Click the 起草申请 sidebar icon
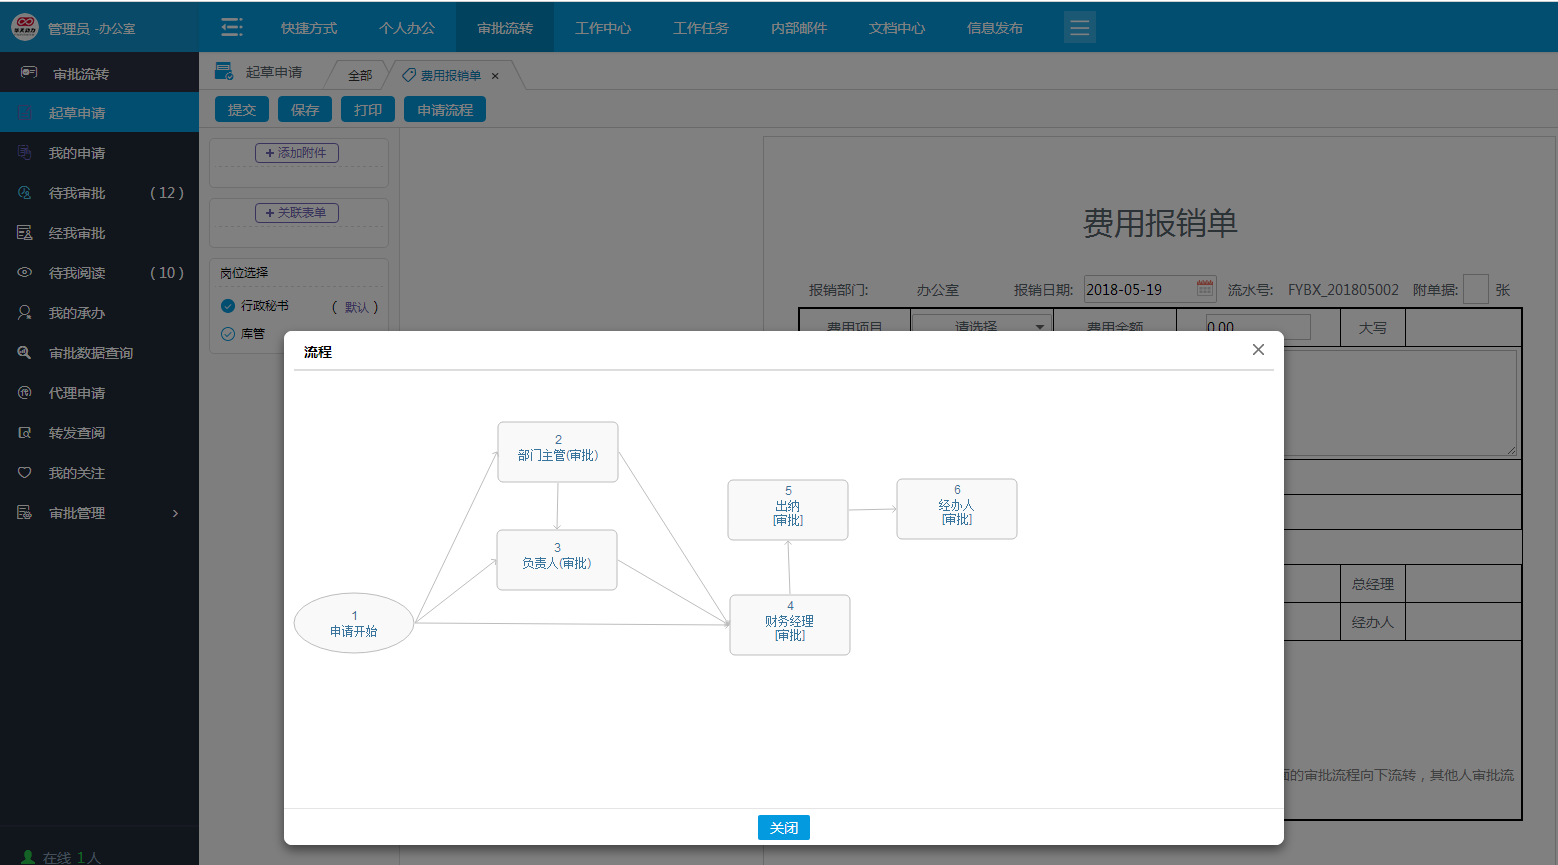The width and height of the screenshot is (1558, 865). pos(26,113)
